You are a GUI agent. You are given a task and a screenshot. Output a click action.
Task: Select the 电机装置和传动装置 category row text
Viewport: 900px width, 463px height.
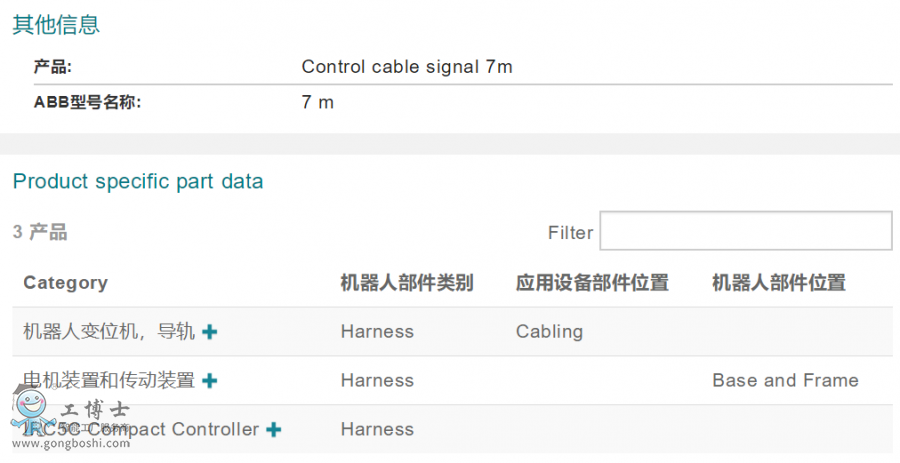[108, 381]
